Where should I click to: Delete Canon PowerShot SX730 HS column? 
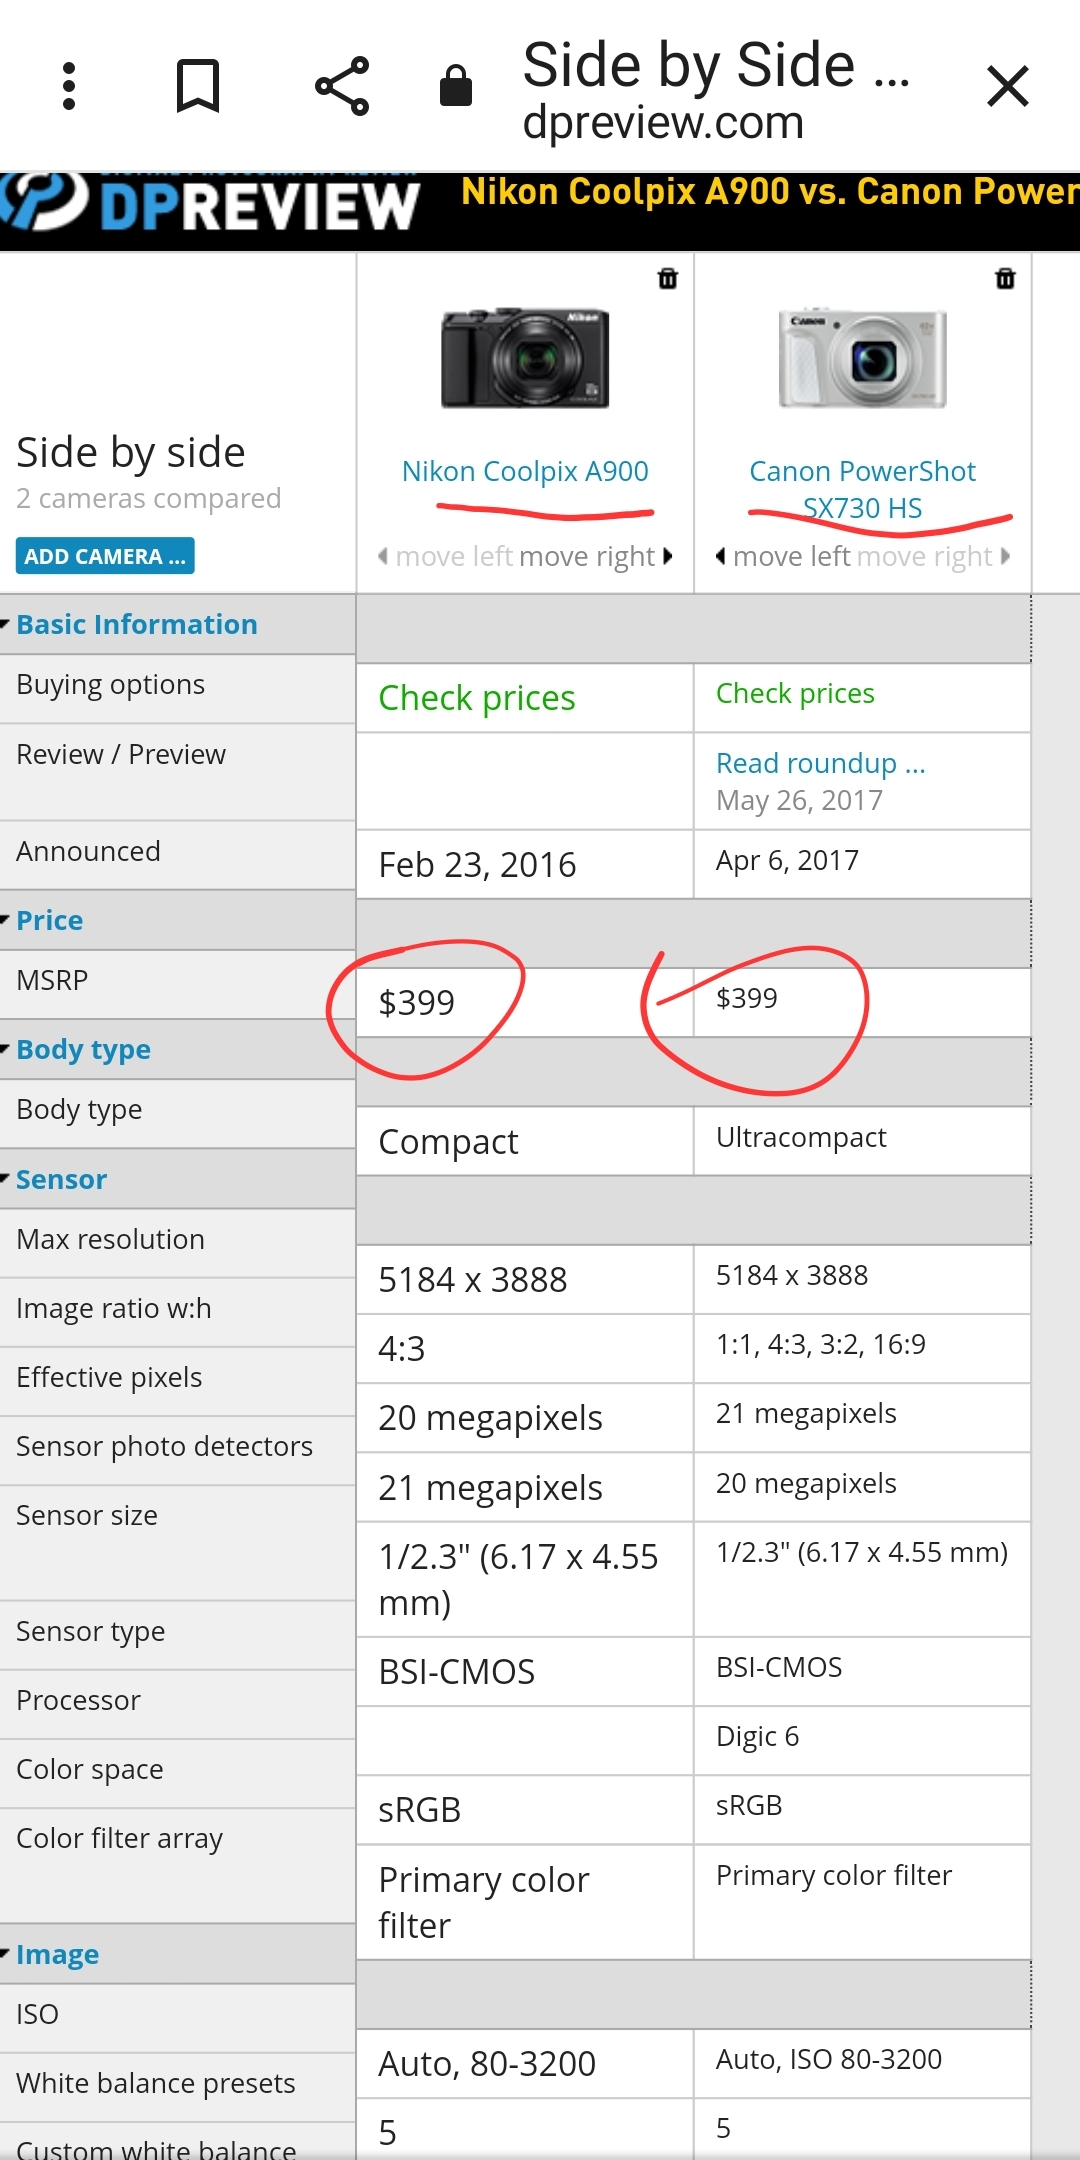click(1005, 279)
